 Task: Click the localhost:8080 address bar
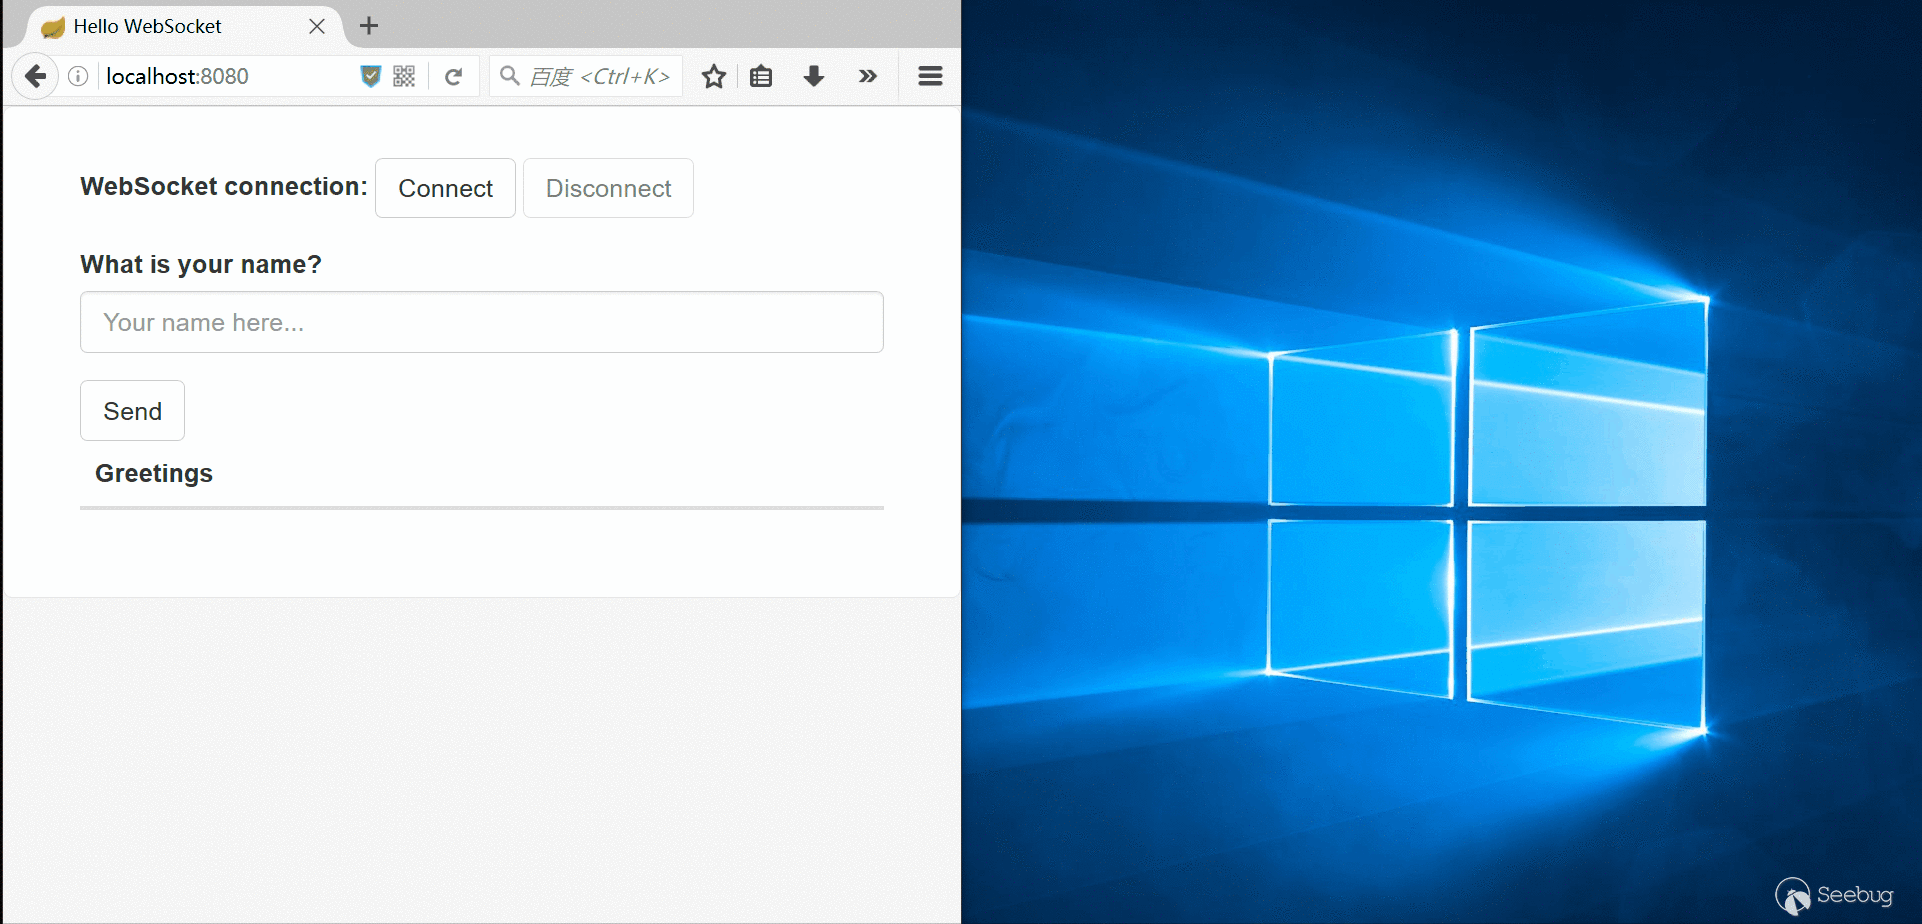coord(225,77)
